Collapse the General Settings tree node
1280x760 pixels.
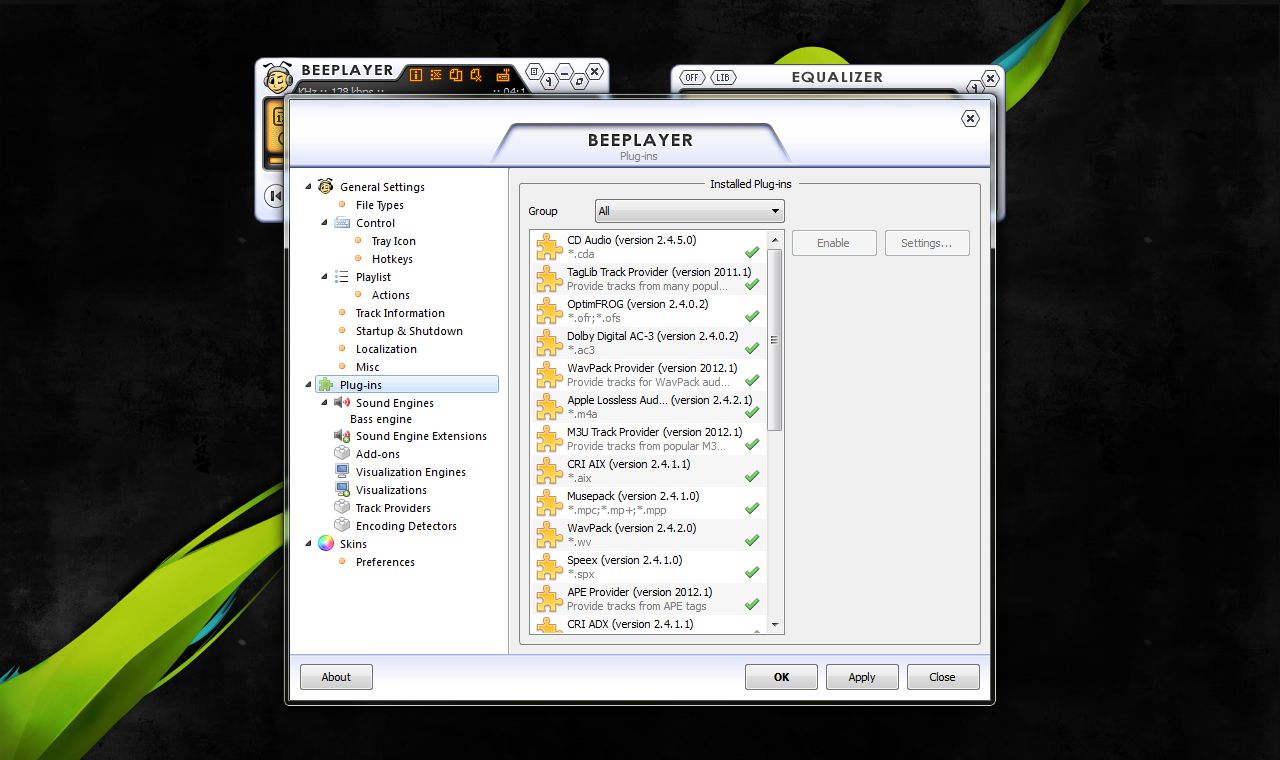tap(308, 187)
